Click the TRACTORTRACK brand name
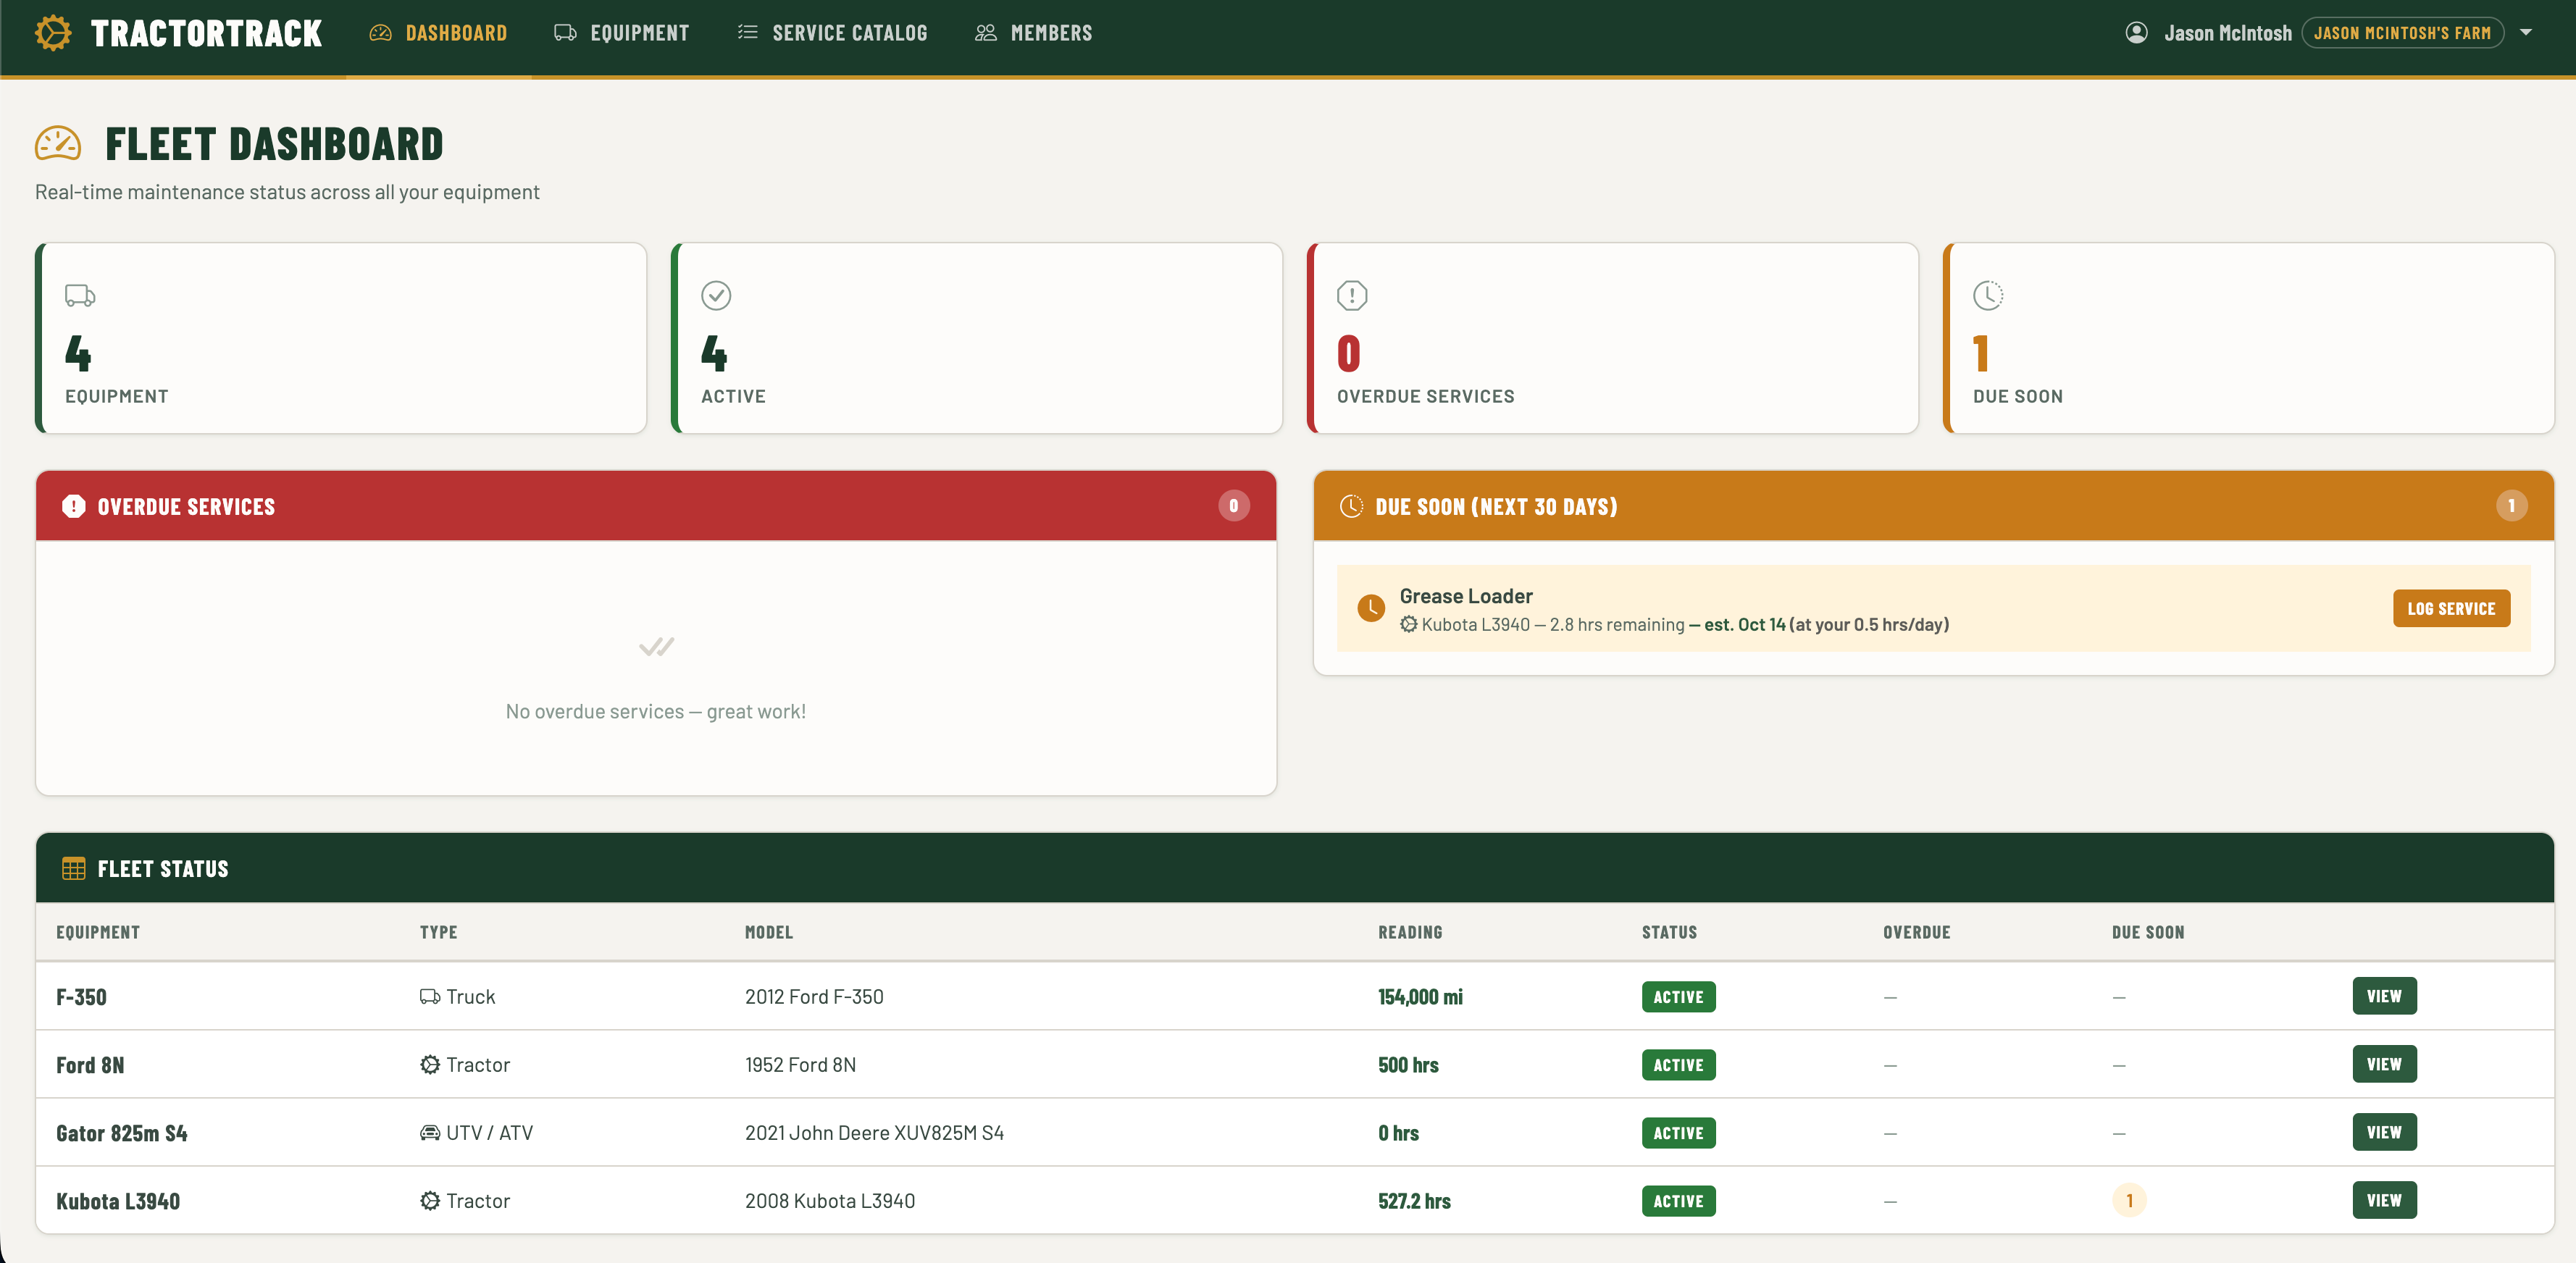2576x1263 pixels. point(206,33)
